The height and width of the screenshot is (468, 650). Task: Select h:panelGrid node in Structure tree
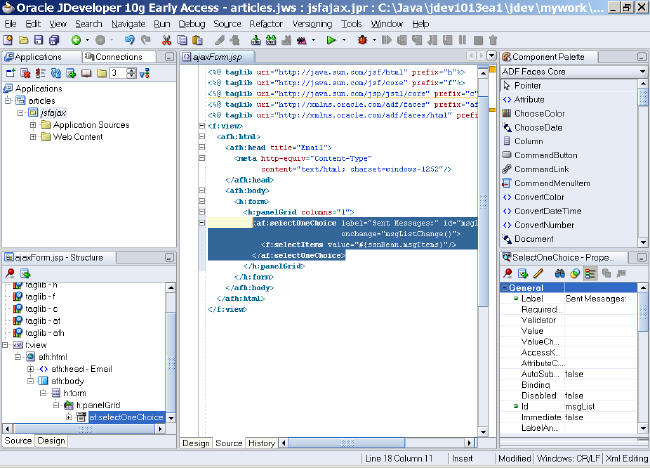pos(98,405)
